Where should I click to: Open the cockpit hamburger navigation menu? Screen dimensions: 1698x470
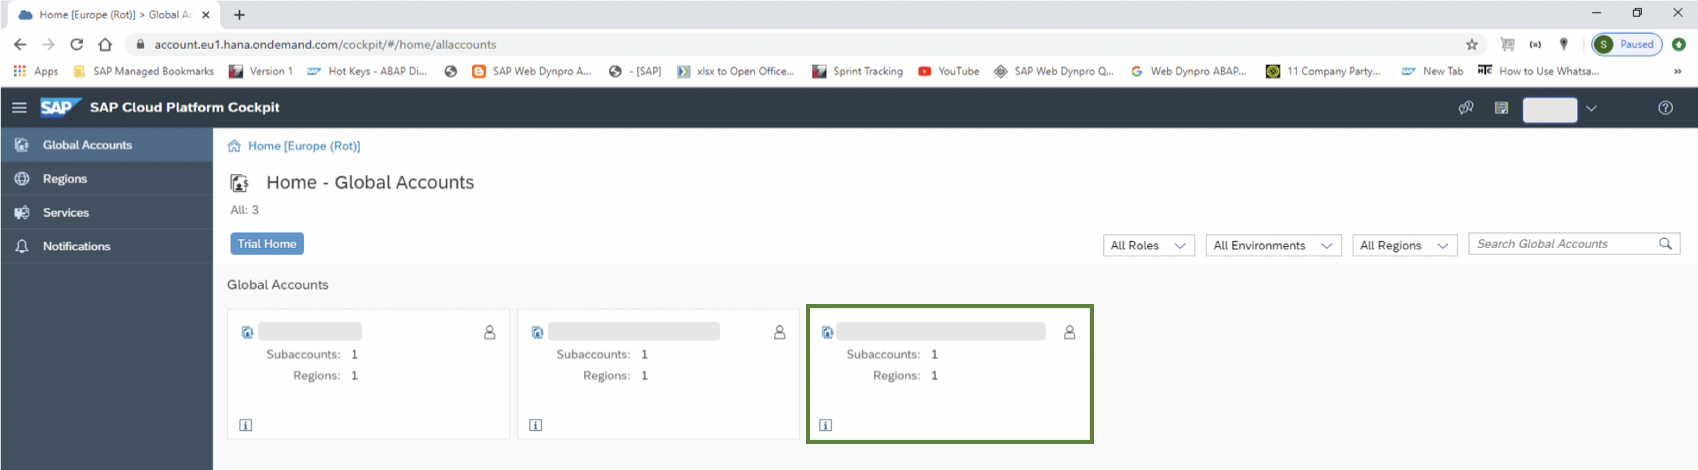click(19, 107)
